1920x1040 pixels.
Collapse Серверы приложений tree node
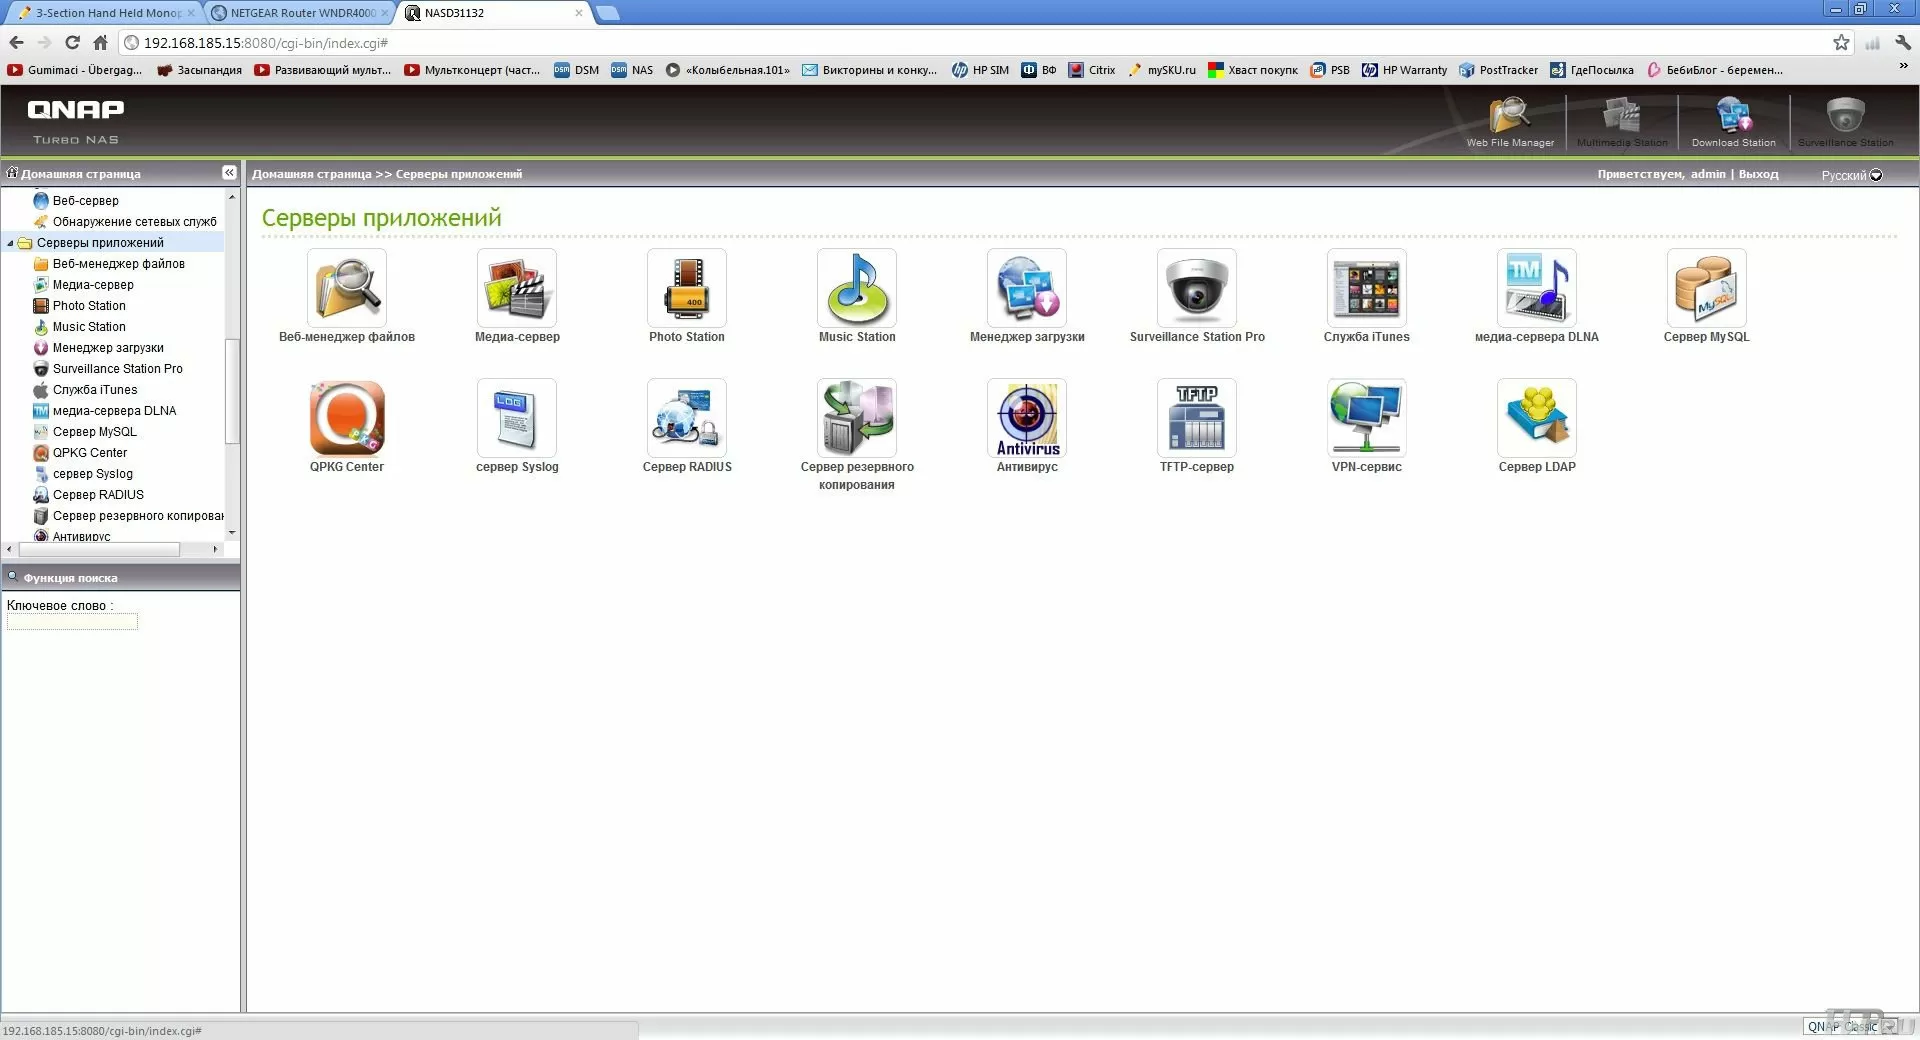[x=11, y=243]
